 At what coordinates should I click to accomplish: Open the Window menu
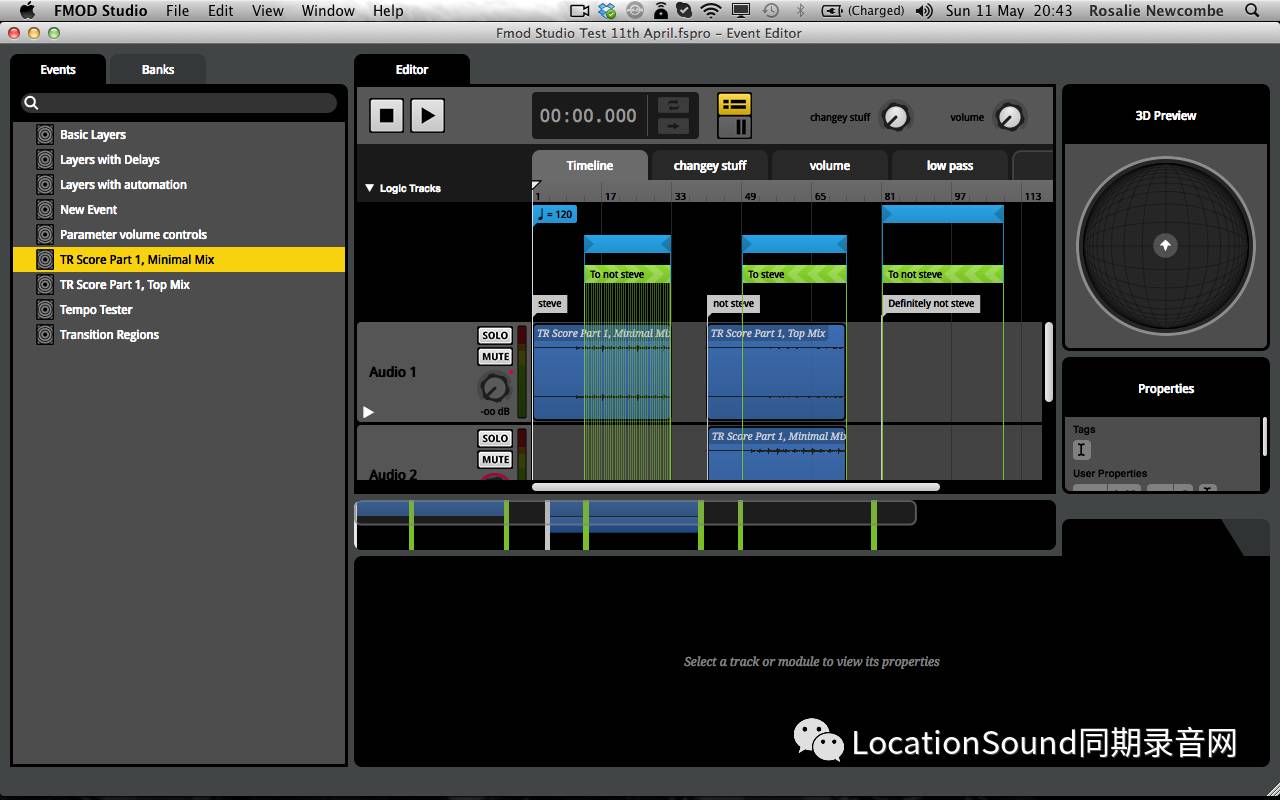coord(327,11)
